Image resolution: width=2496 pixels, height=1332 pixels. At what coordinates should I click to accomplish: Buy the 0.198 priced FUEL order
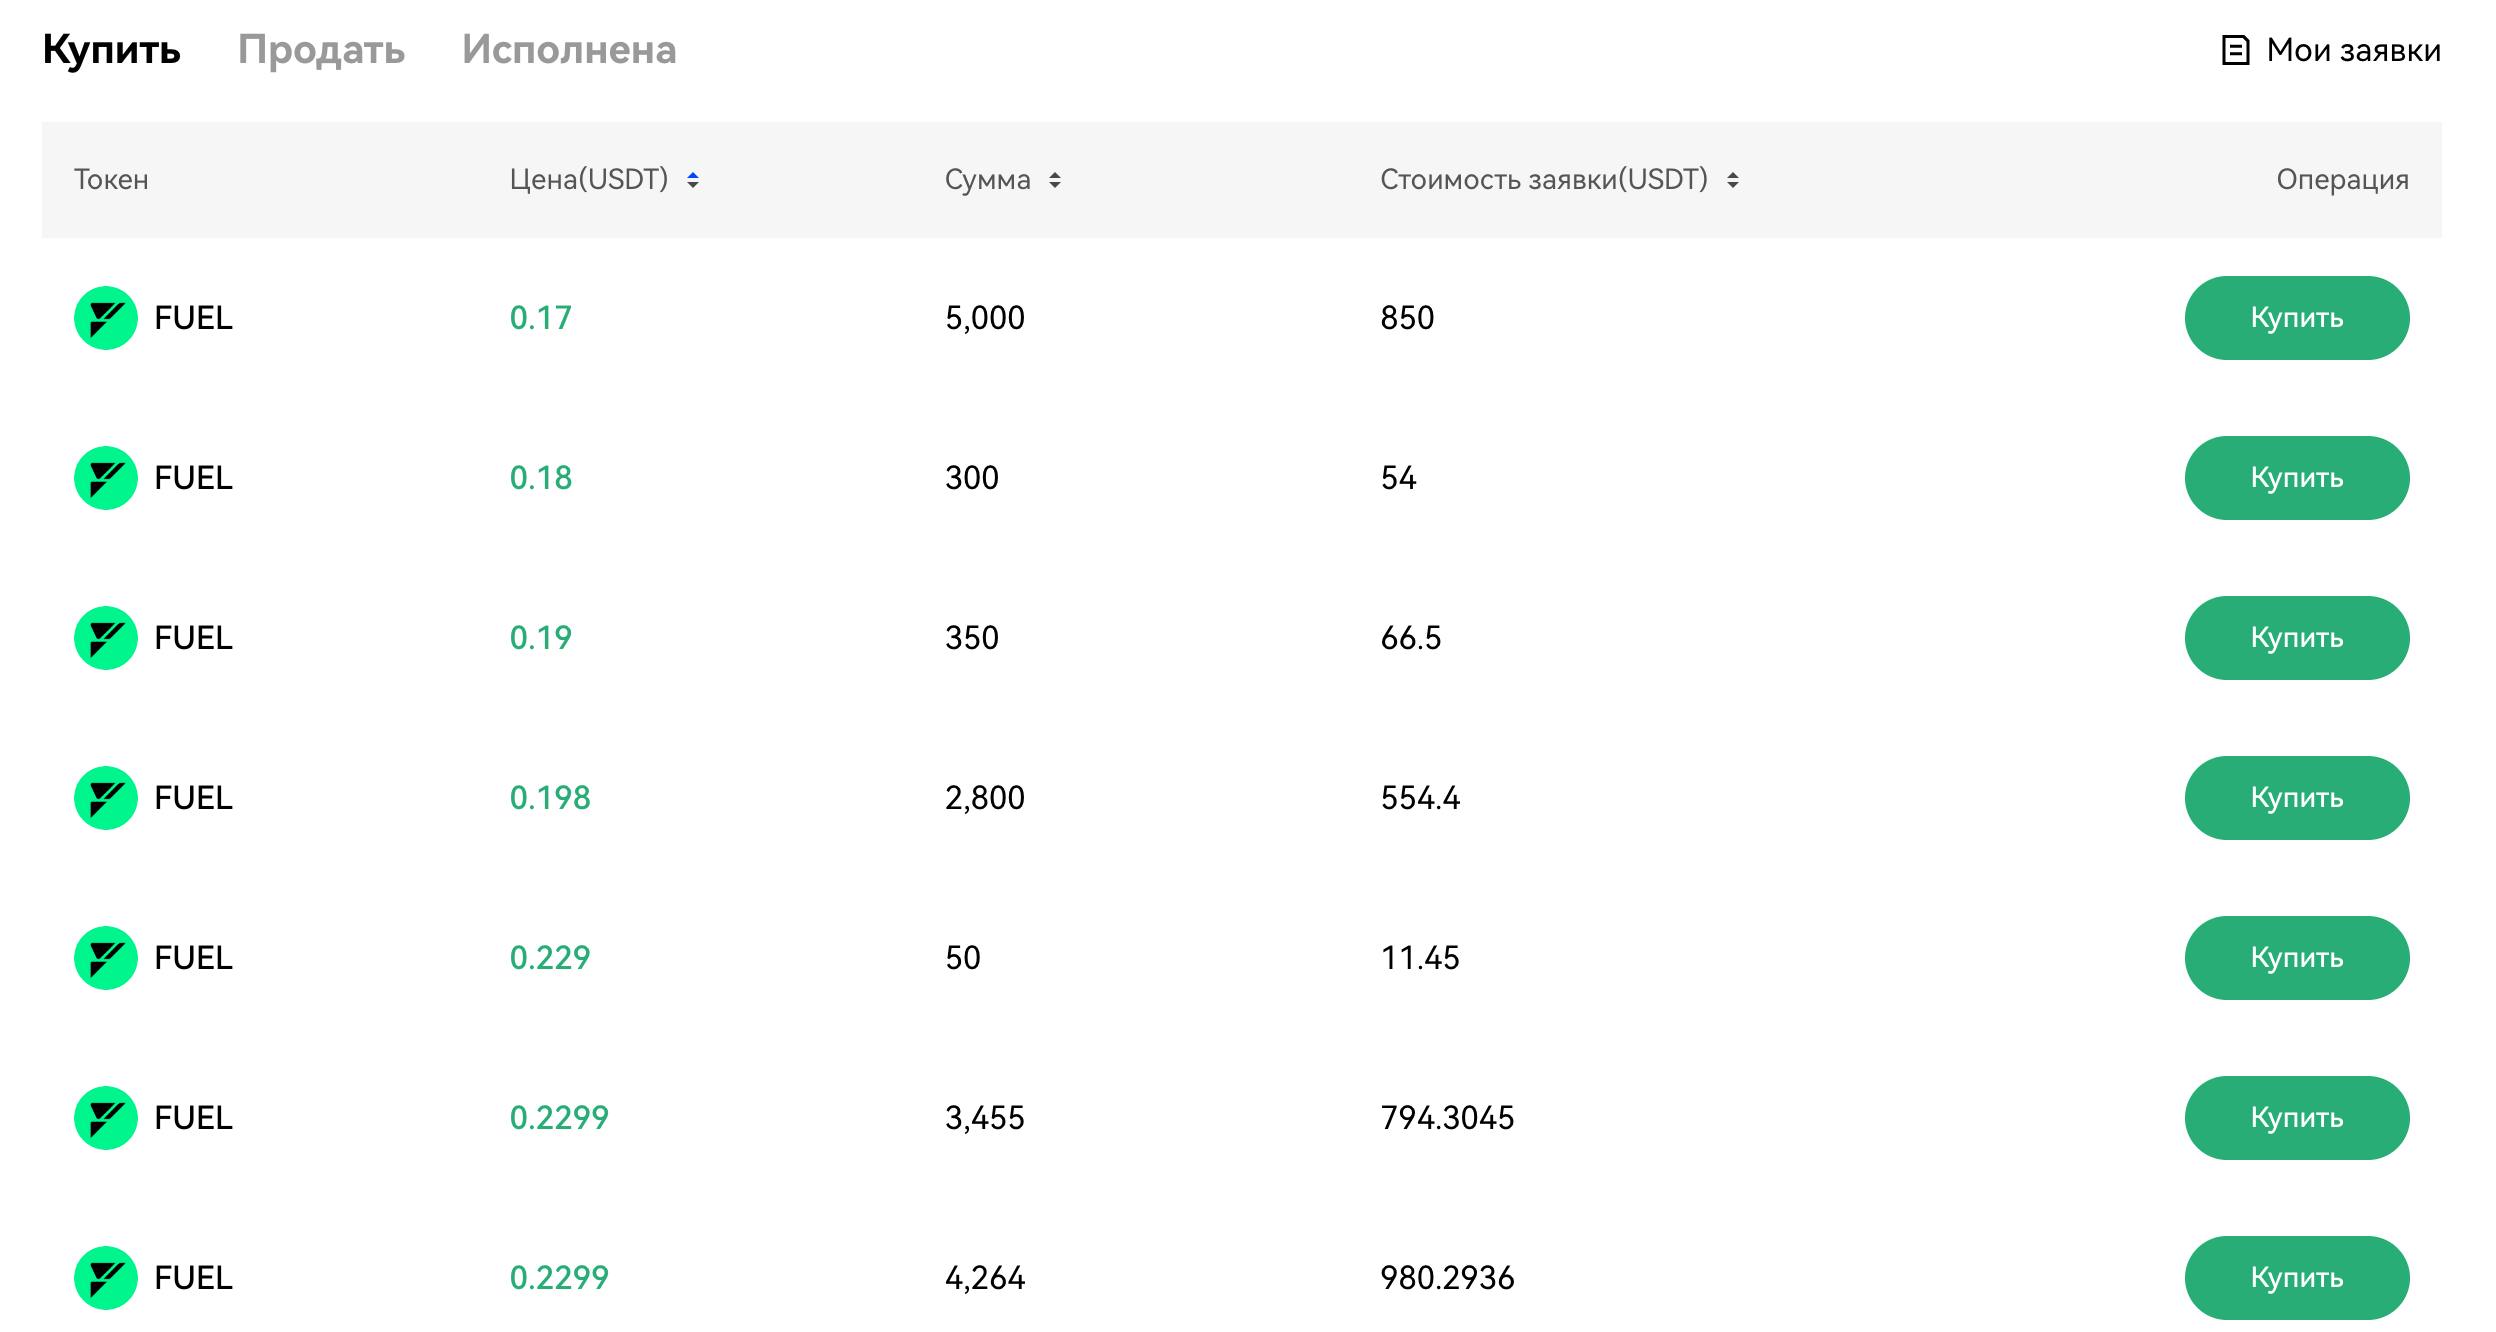point(2297,798)
